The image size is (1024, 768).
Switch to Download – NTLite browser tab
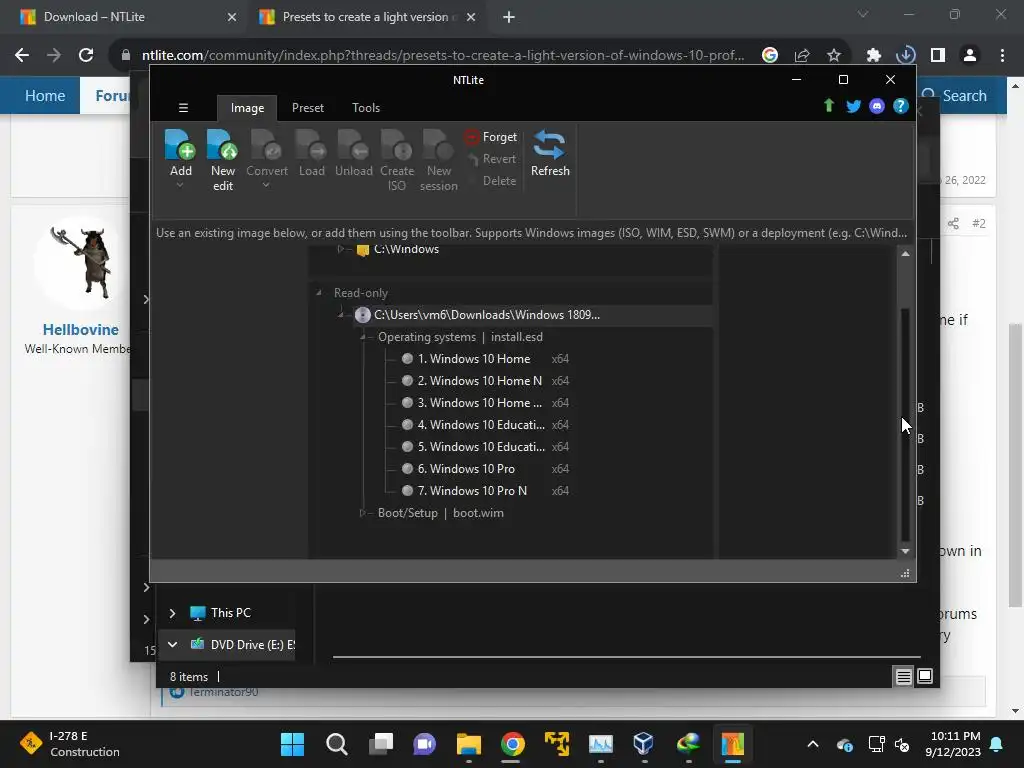click(x=129, y=17)
